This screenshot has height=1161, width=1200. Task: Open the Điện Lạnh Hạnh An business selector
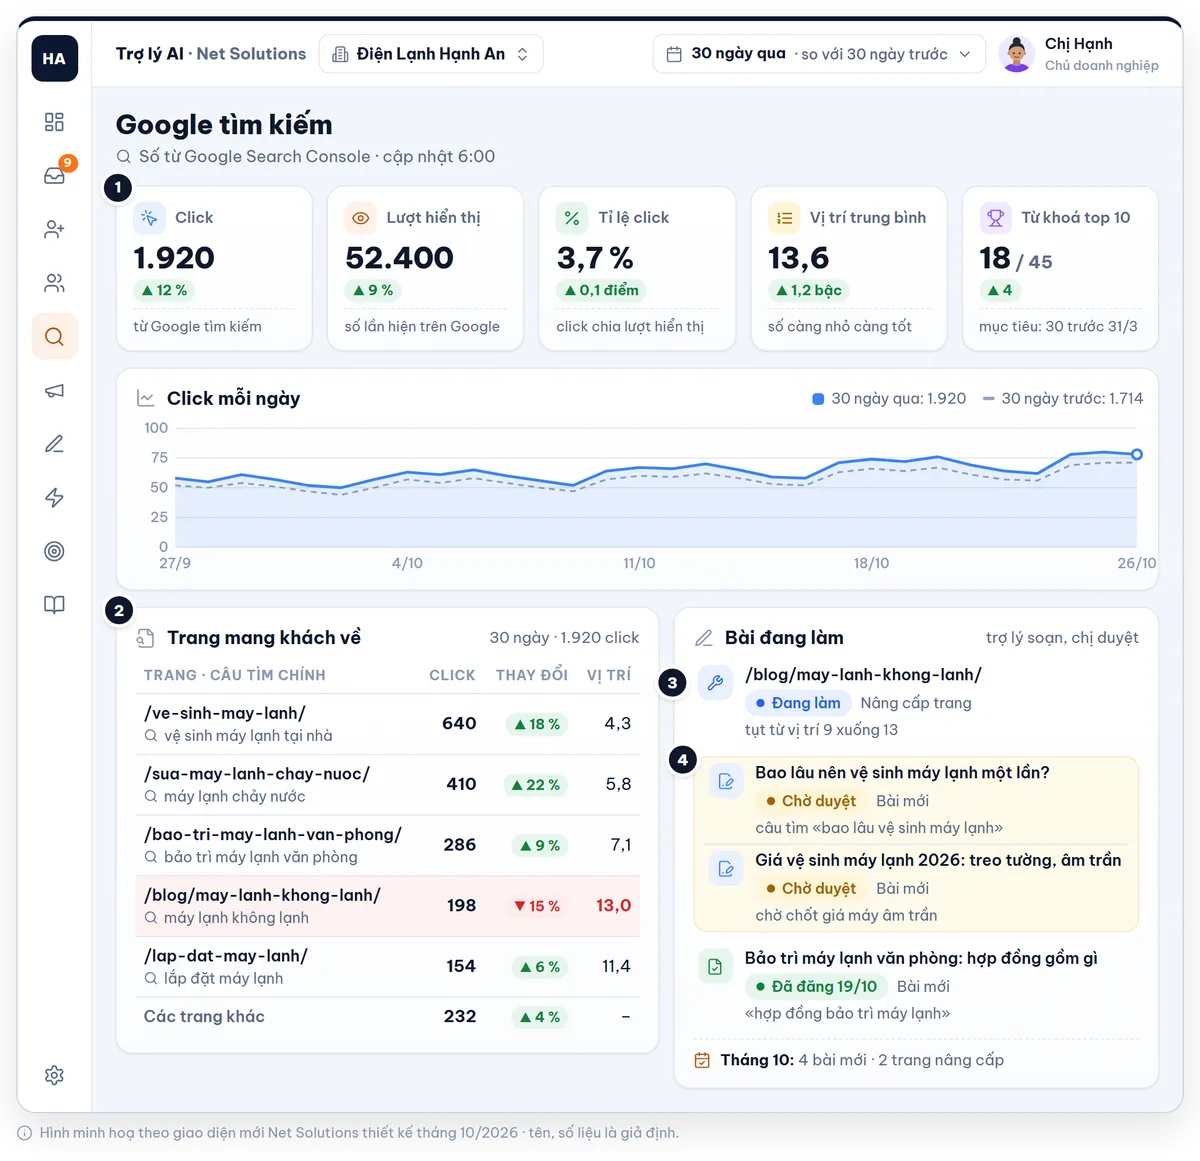(431, 54)
